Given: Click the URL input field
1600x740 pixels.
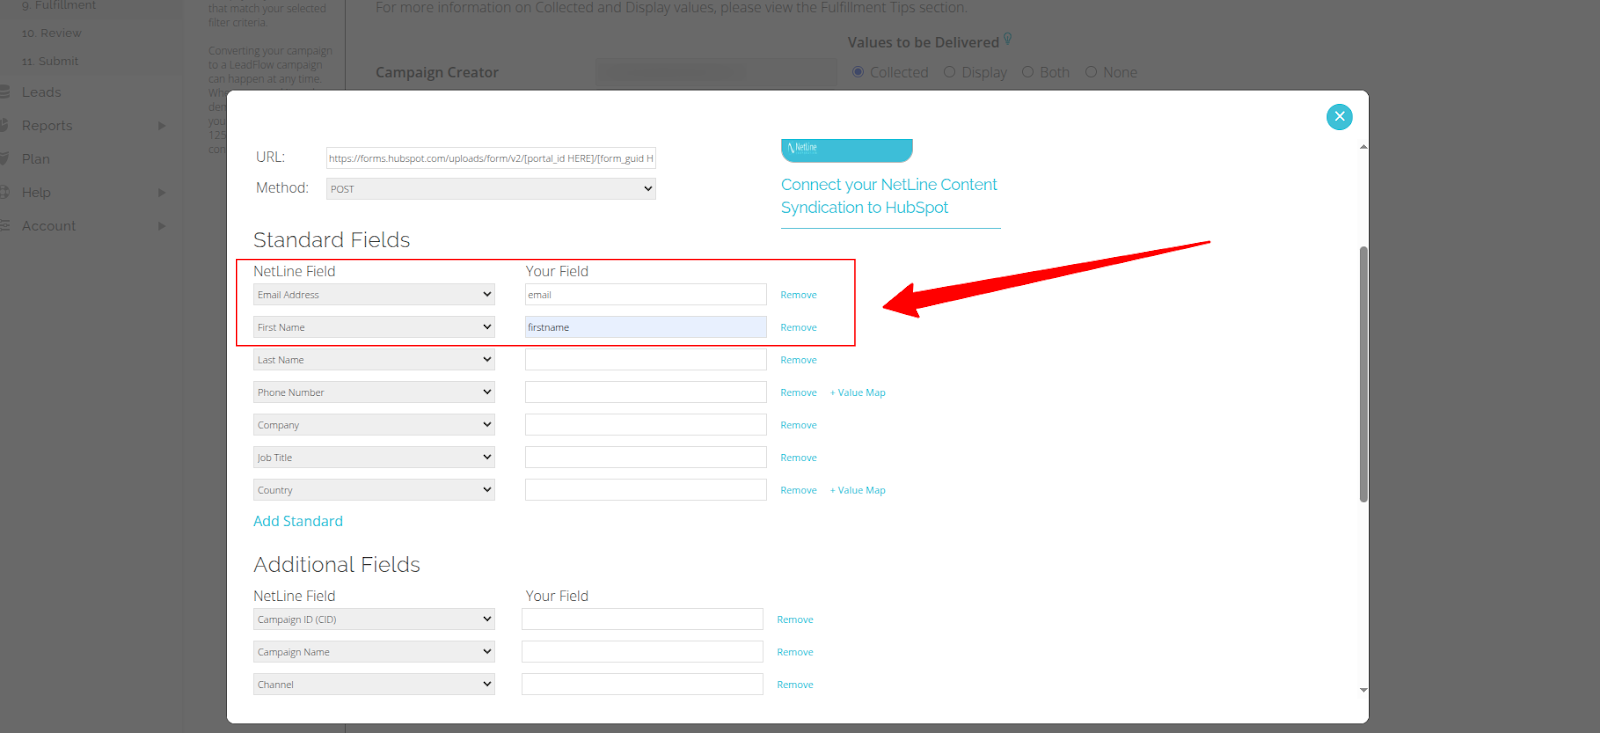Looking at the screenshot, I should 490,158.
